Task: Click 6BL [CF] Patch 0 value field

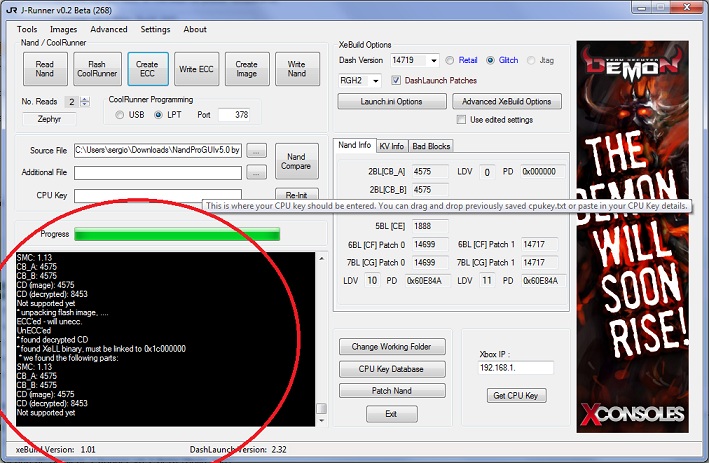Action: 430,245
